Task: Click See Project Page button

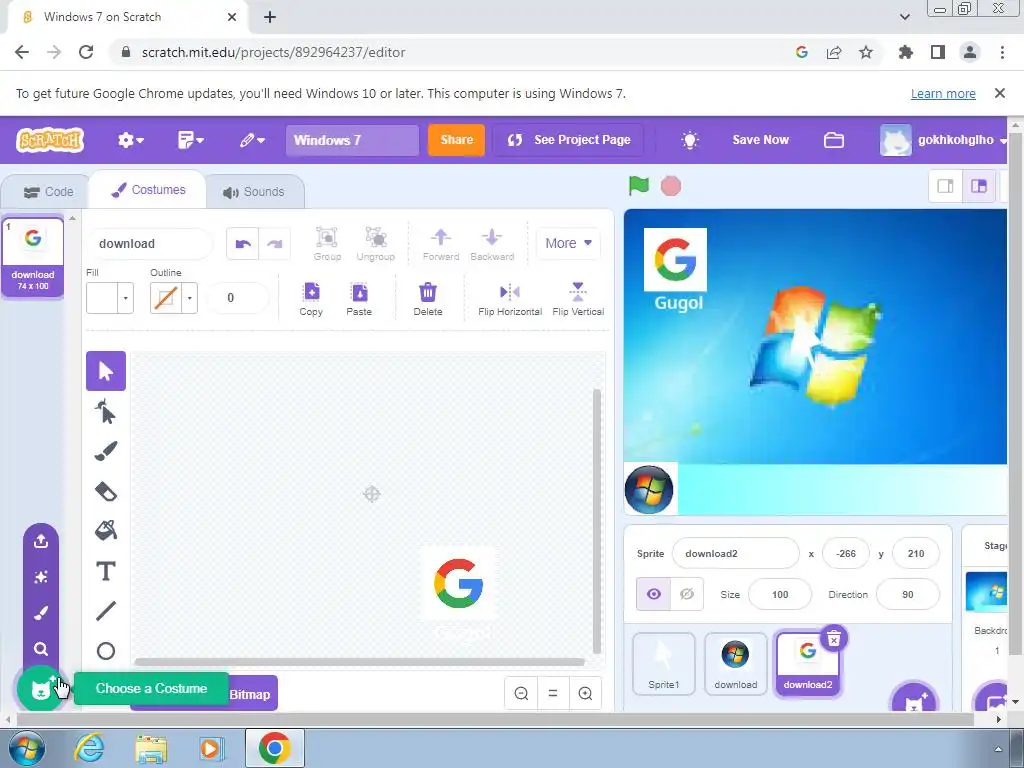Action: (x=568, y=140)
